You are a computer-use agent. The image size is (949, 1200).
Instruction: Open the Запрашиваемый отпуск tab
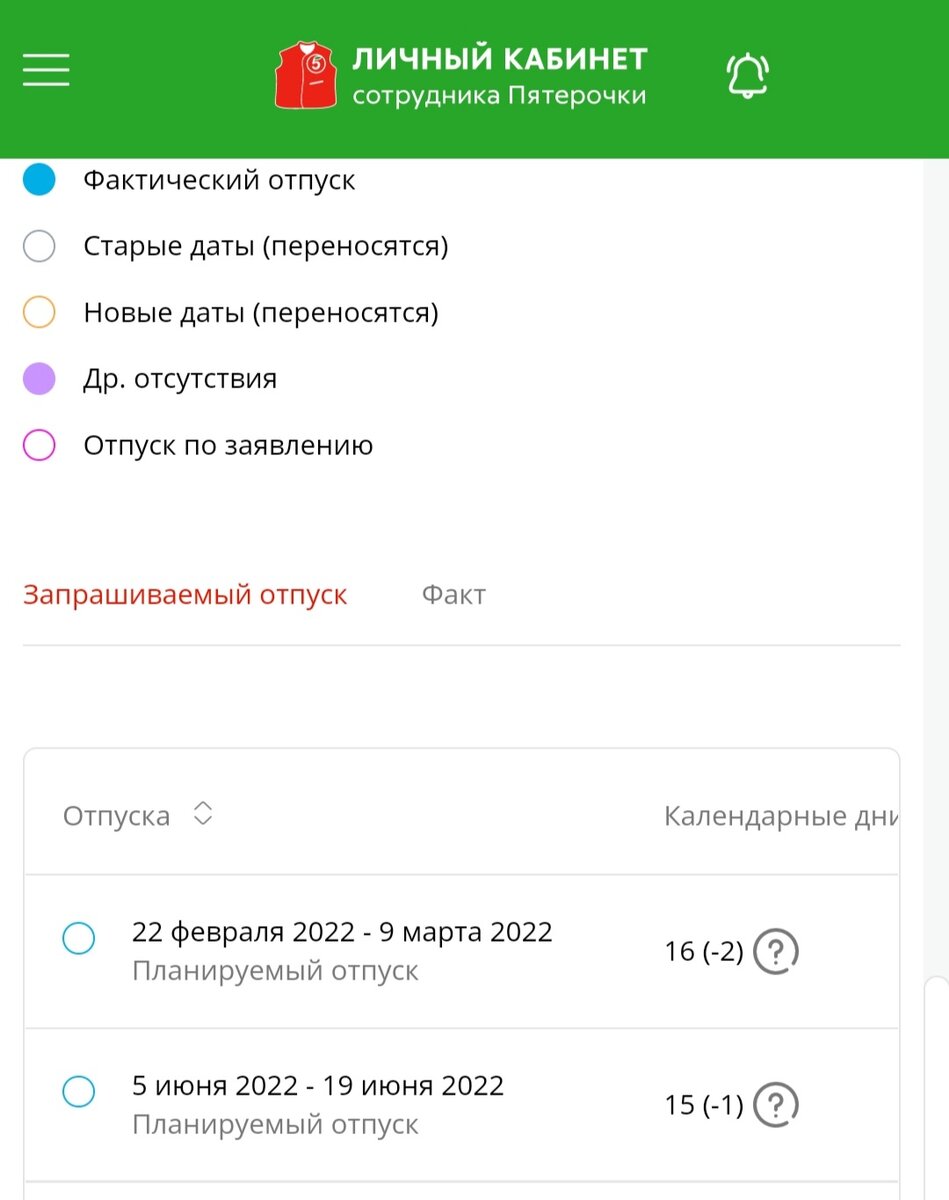point(186,594)
